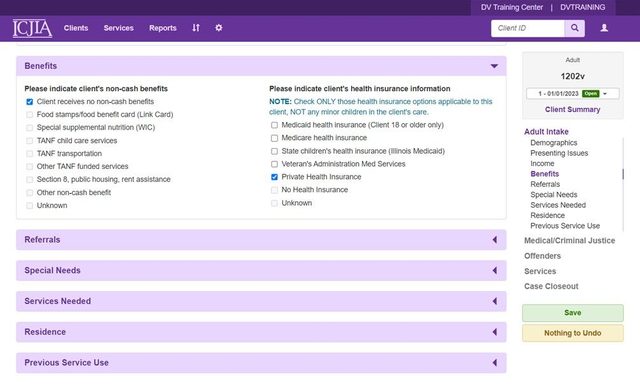Check Section 8, public housing, rent assistance
640x387 pixels.
click(29, 180)
